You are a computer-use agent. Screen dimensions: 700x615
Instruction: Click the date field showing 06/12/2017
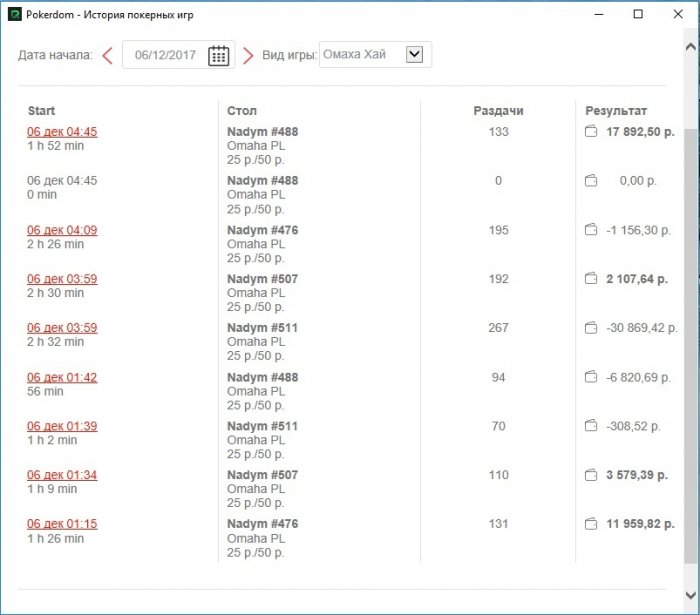pos(165,55)
